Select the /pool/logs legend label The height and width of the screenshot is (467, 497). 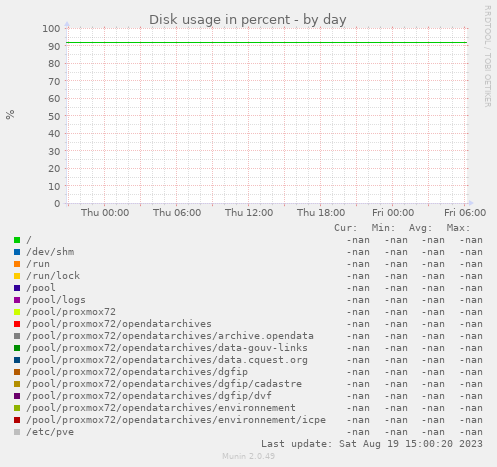pos(56,300)
